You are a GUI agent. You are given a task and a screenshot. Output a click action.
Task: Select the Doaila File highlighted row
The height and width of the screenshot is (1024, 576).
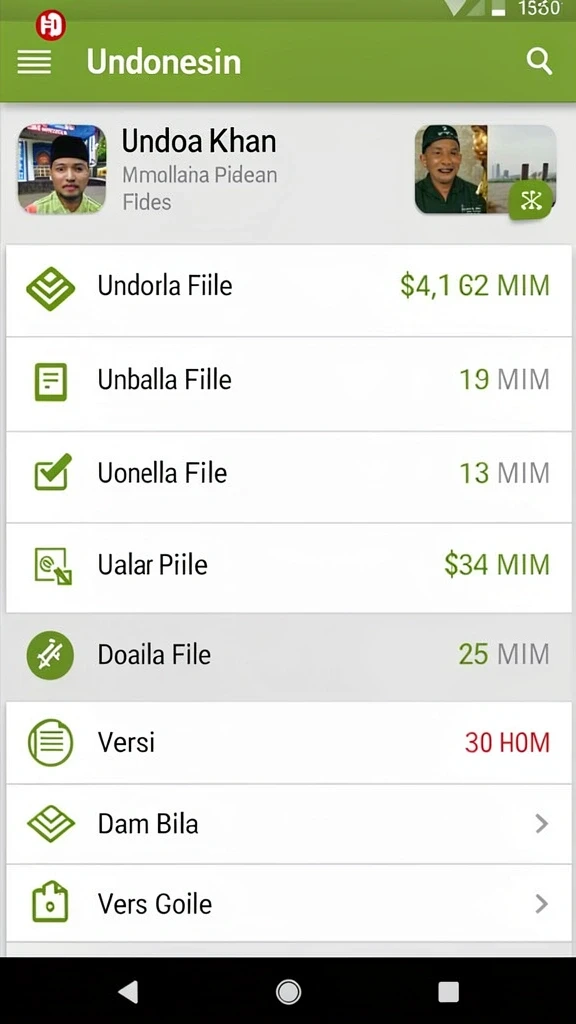coord(289,656)
